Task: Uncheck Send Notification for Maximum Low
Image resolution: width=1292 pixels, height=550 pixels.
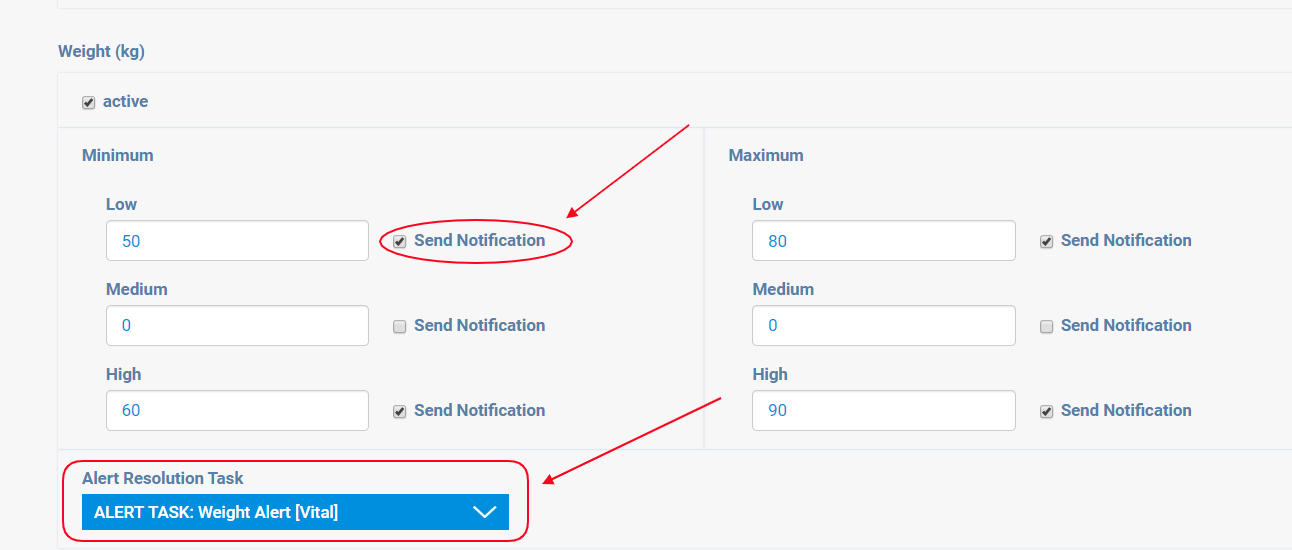Action: click(x=1047, y=241)
